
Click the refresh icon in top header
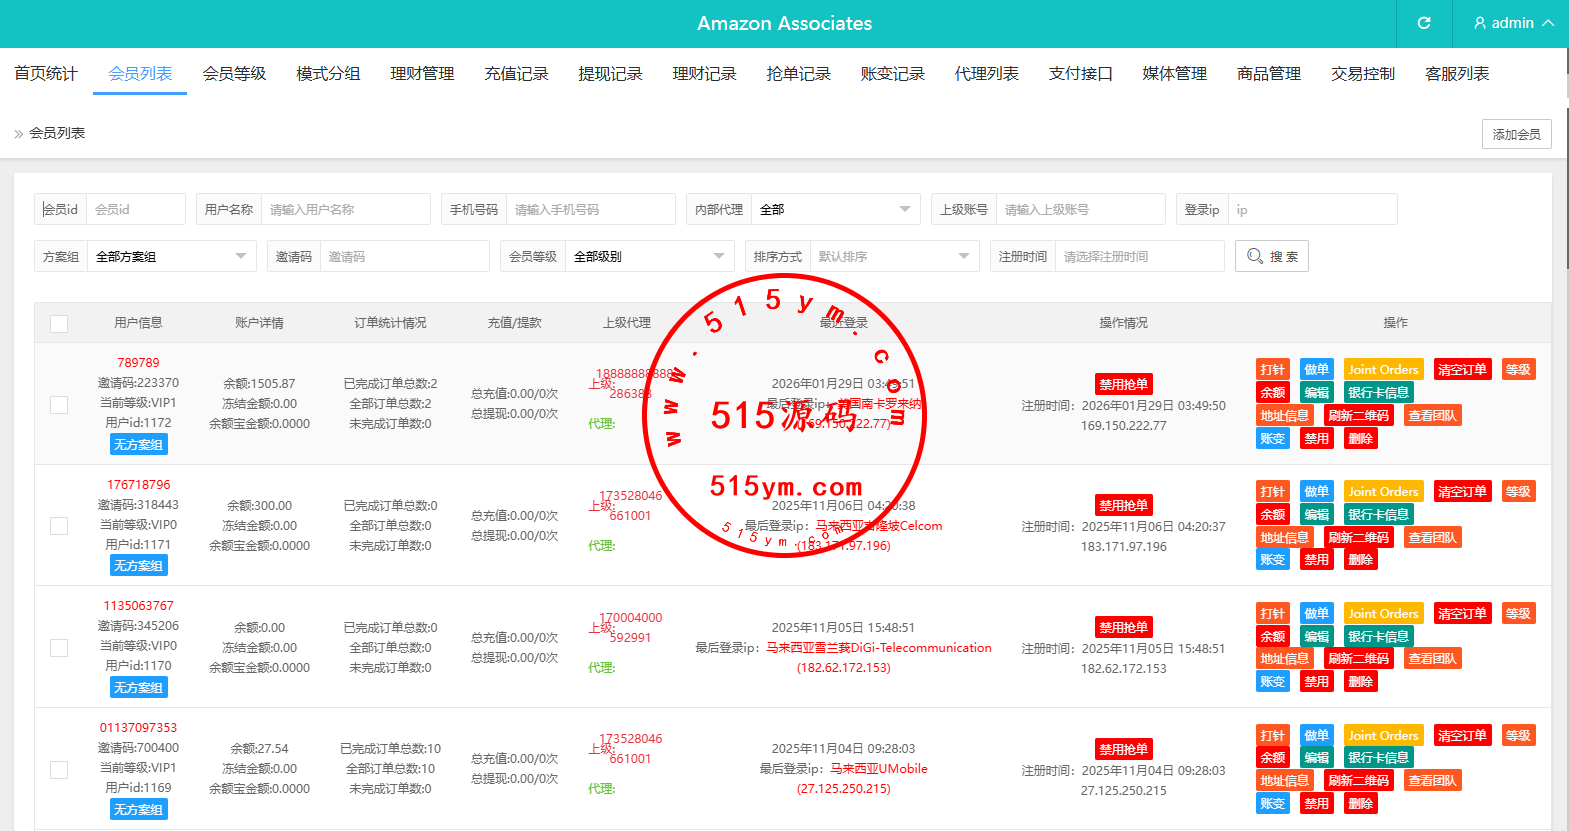[1424, 23]
